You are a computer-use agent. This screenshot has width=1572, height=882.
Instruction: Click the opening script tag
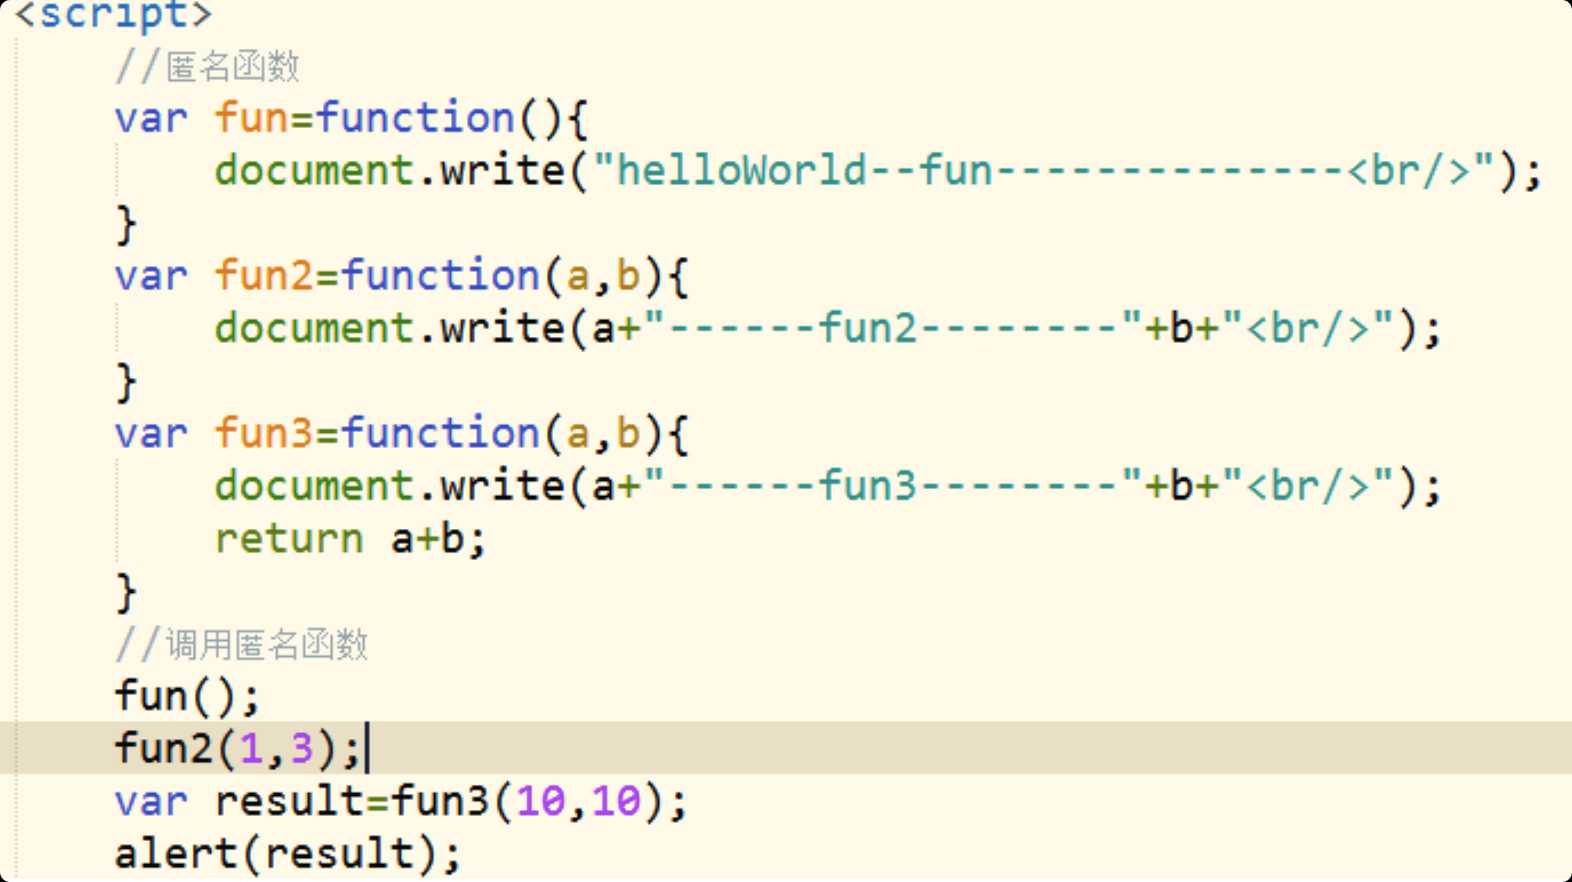(x=113, y=14)
